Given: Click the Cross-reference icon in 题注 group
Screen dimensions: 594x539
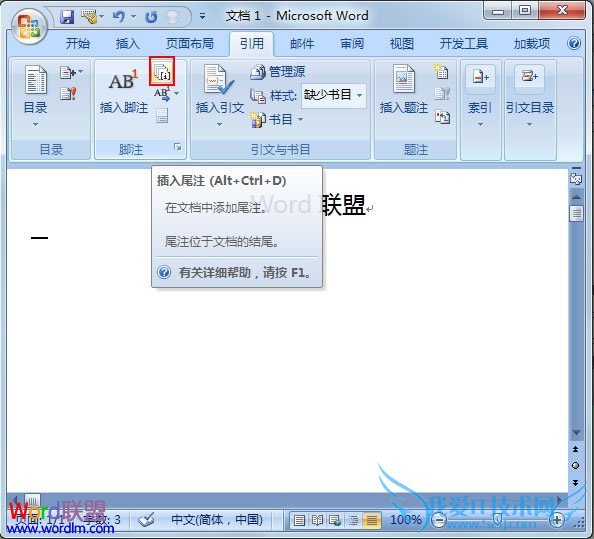Looking at the screenshot, I should pos(442,117).
